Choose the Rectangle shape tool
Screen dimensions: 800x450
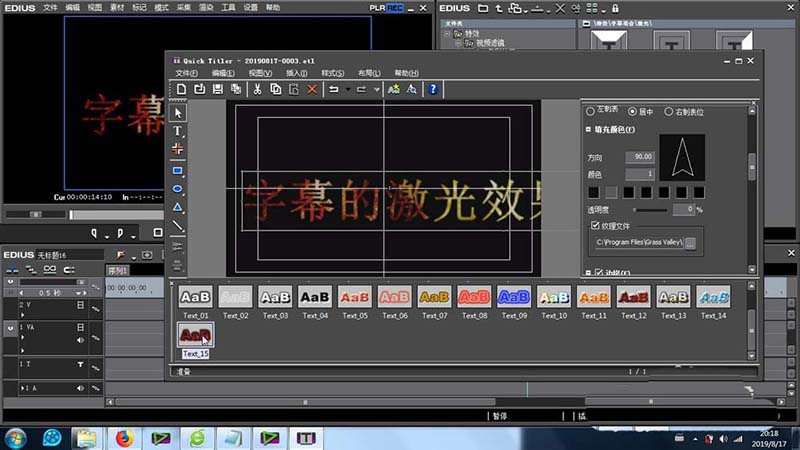click(178, 171)
